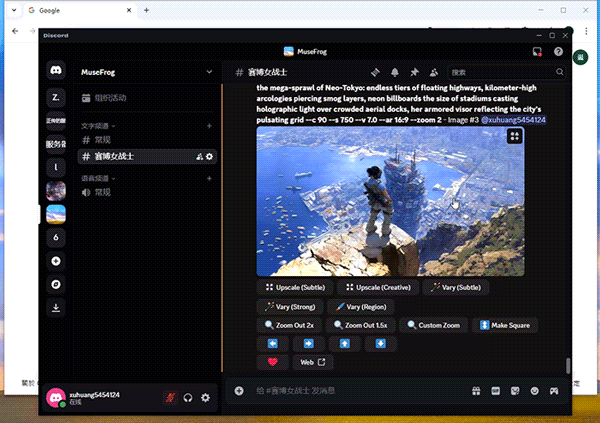This screenshot has height=423, width=600.
Task: Click the Add a Server plus icon
Action: tap(56, 261)
